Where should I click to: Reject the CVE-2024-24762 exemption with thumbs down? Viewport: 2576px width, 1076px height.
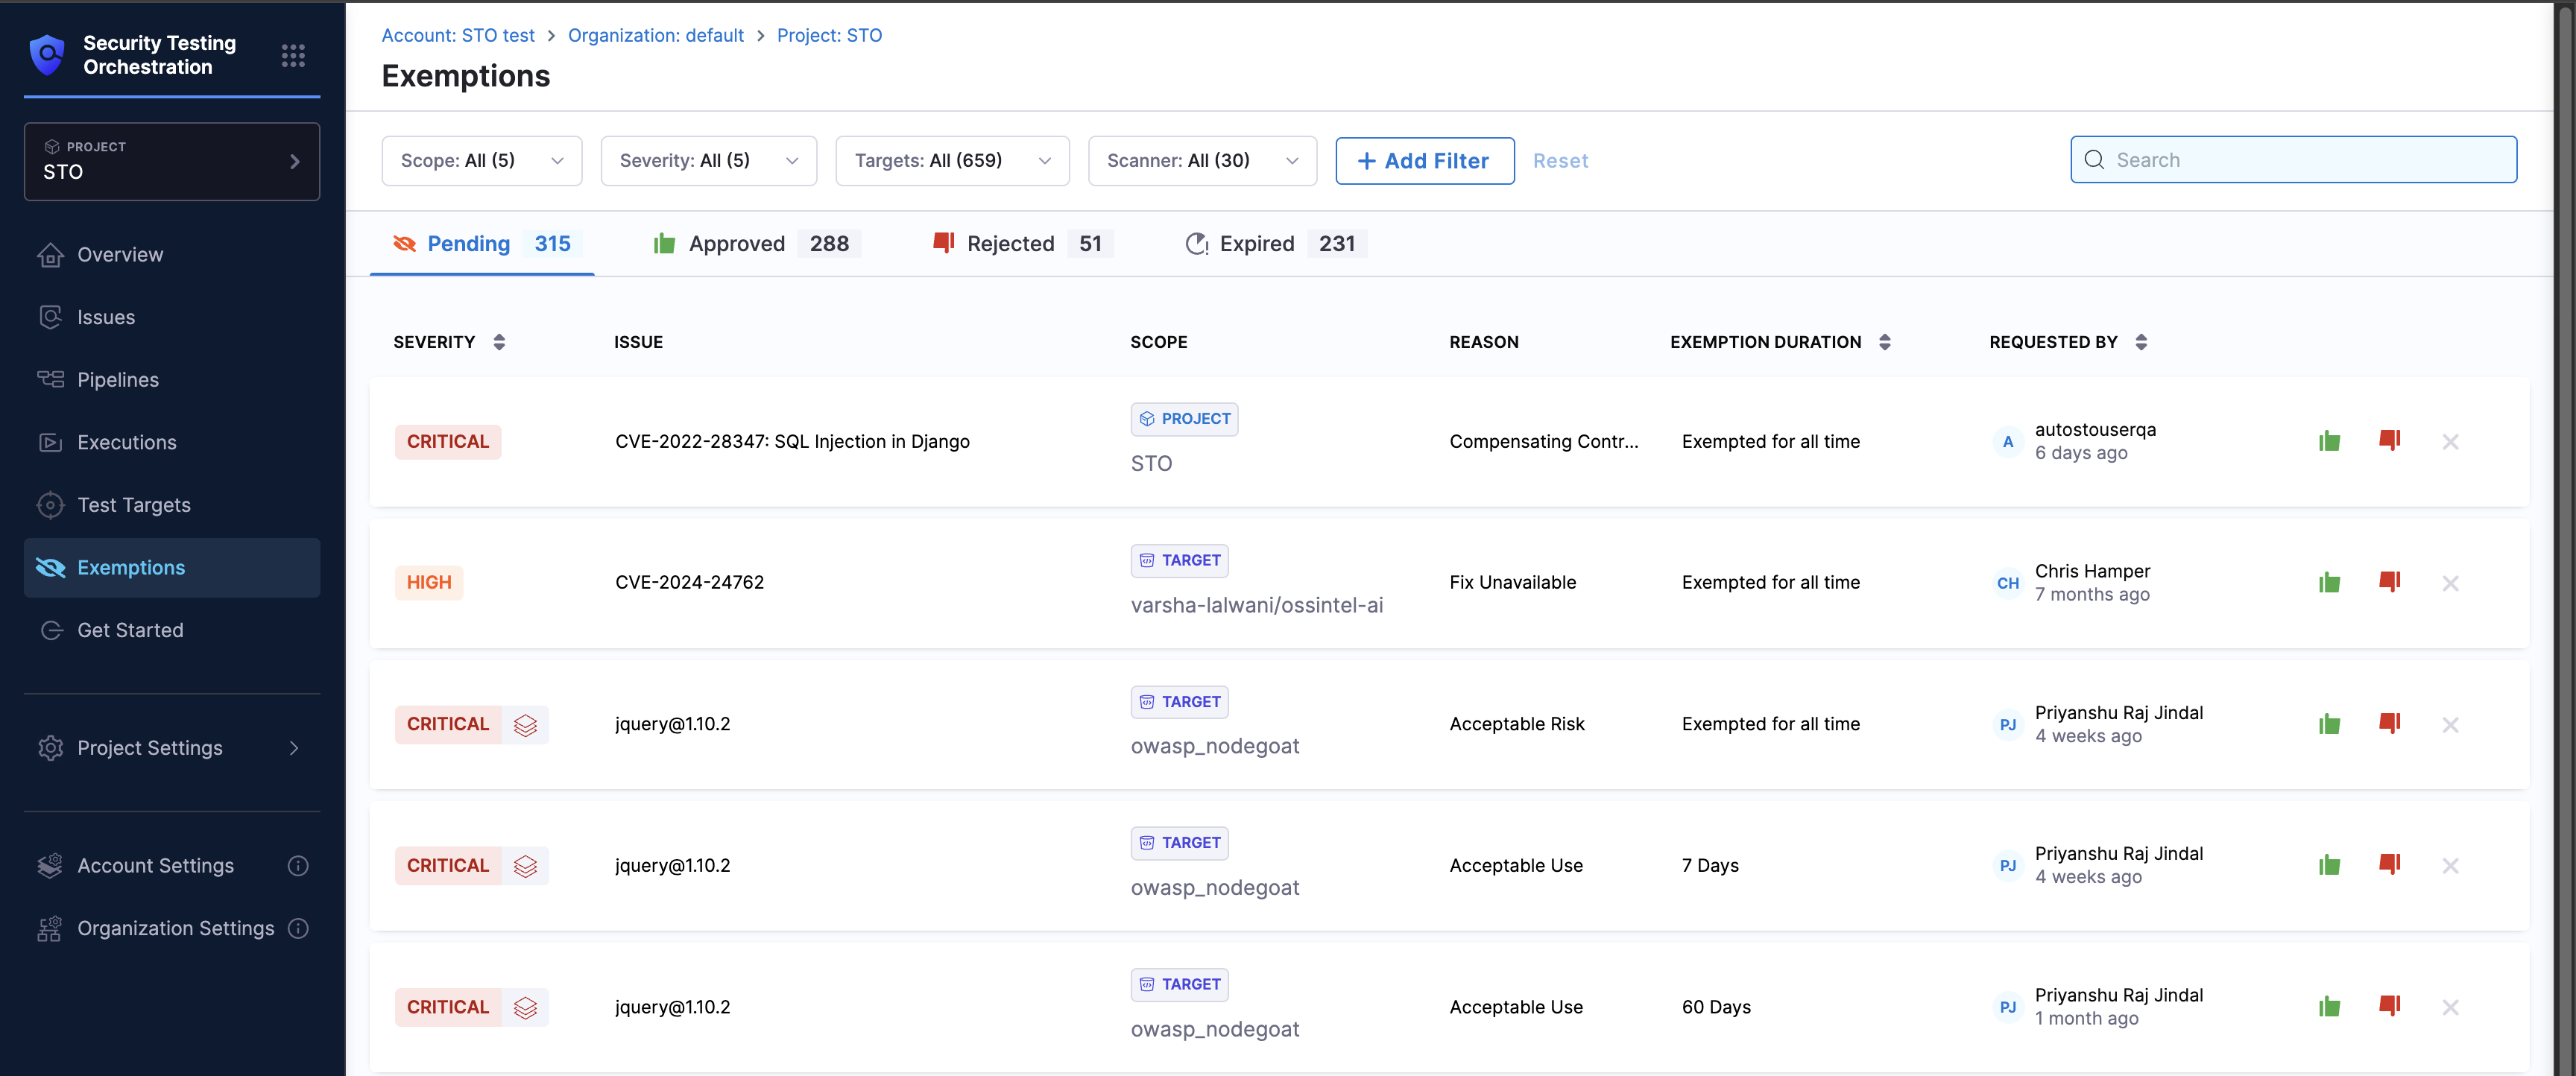pyautogui.click(x=2389, y=582)
